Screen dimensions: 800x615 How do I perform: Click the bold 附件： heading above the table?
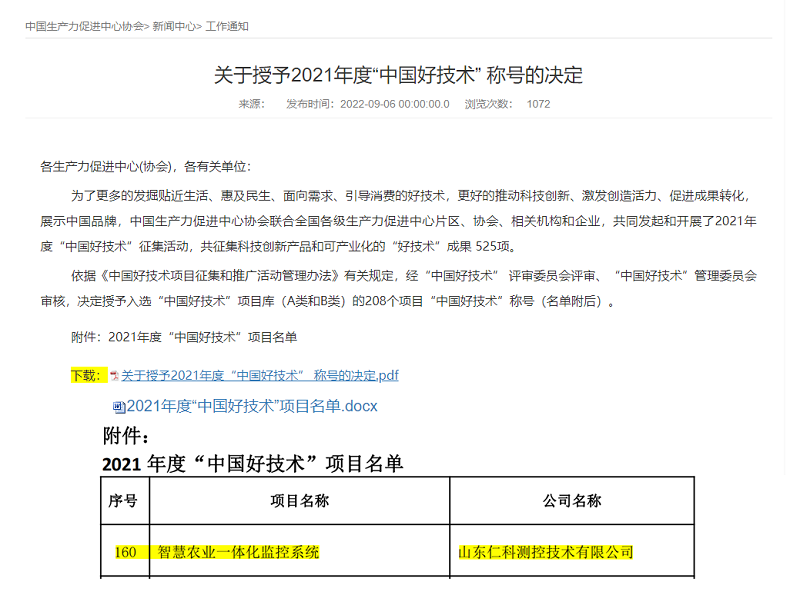[x=126, y=436]
